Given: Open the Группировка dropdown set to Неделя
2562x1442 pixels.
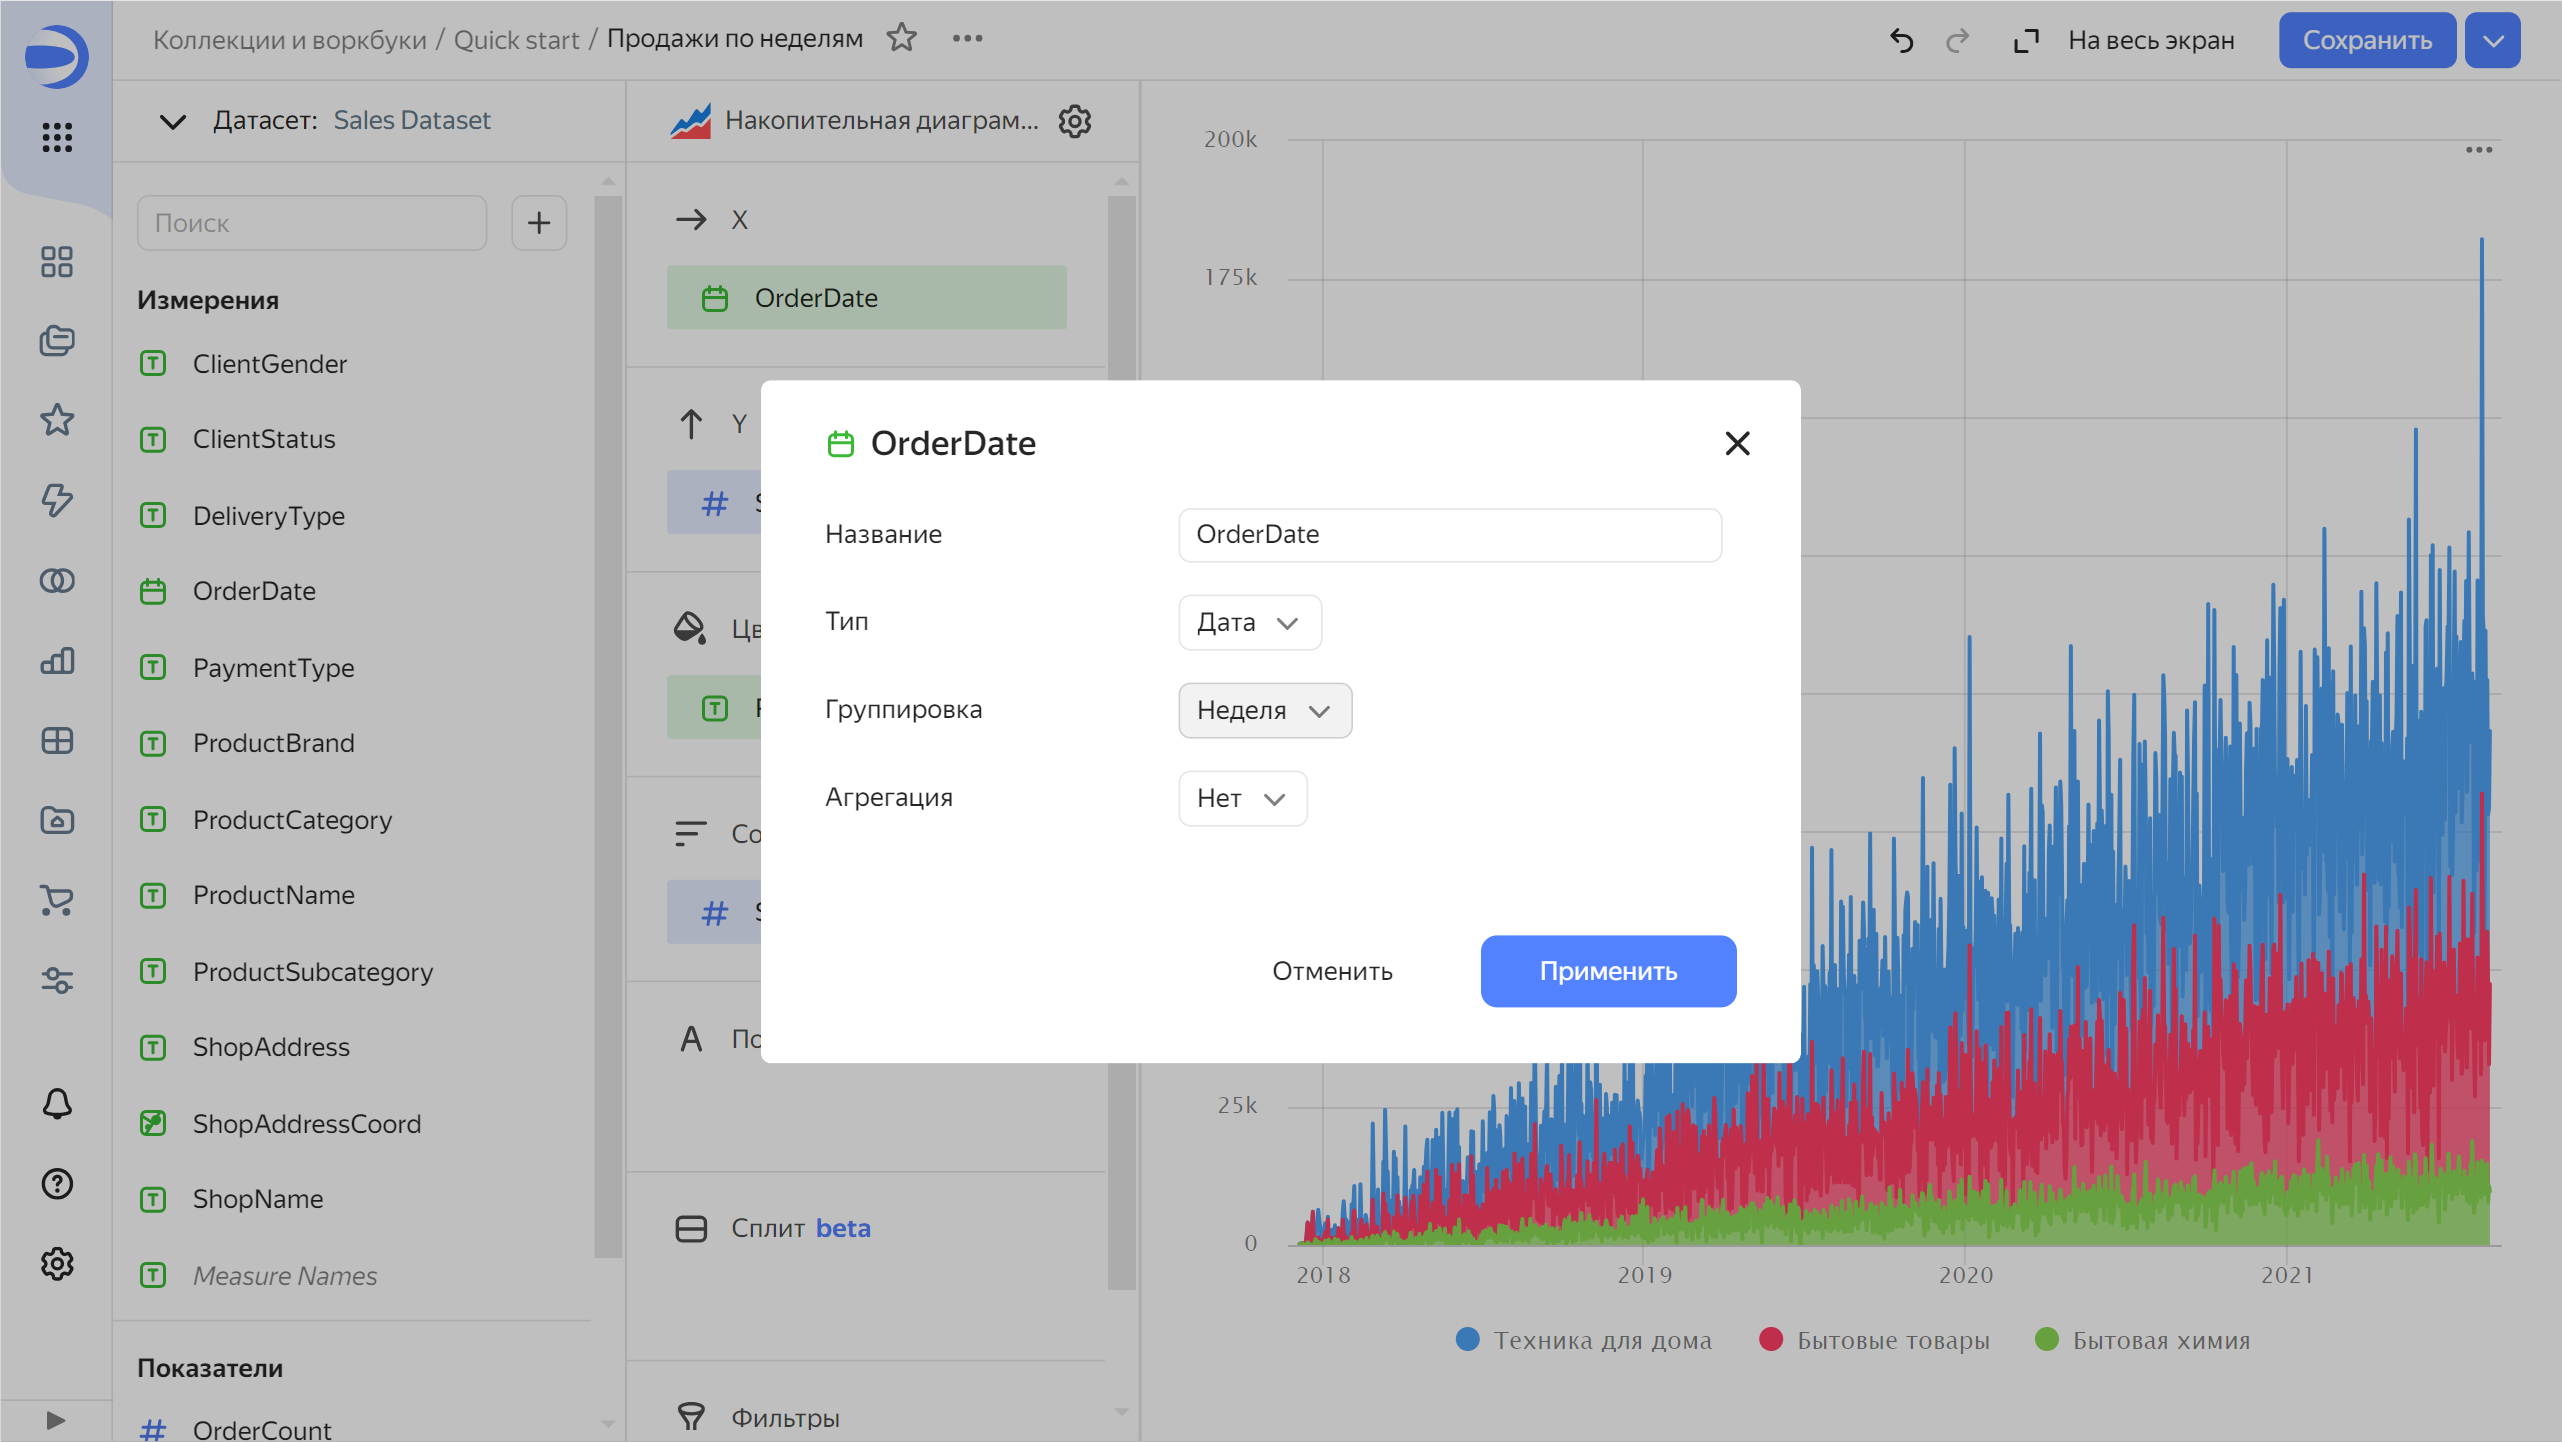Looking at the screenshot, I should coord(1264,710).
